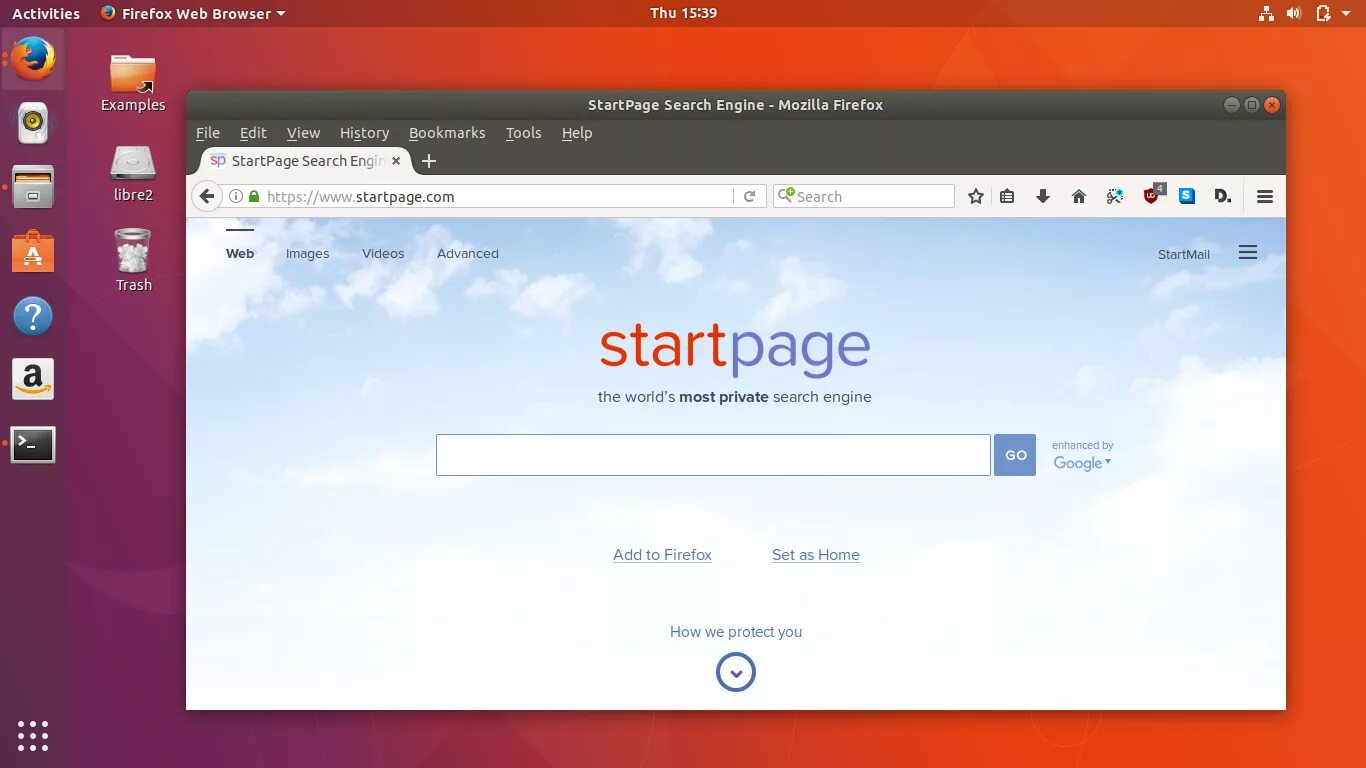The width and height of the screenshot is (1366, 768).
Task: Switch to the Videos search tab
Action: pos(383,253)
